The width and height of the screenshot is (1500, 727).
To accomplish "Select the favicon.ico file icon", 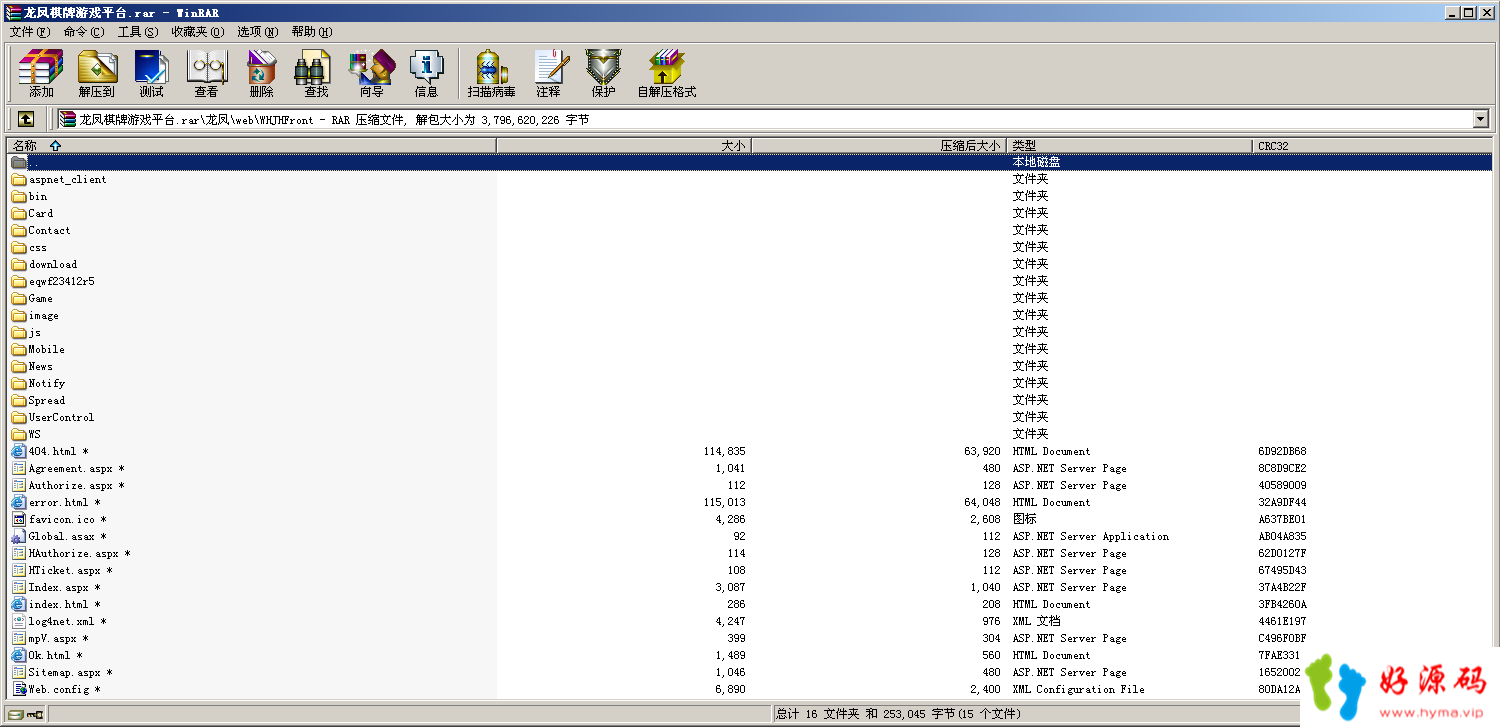I will (x=19, y=520).
